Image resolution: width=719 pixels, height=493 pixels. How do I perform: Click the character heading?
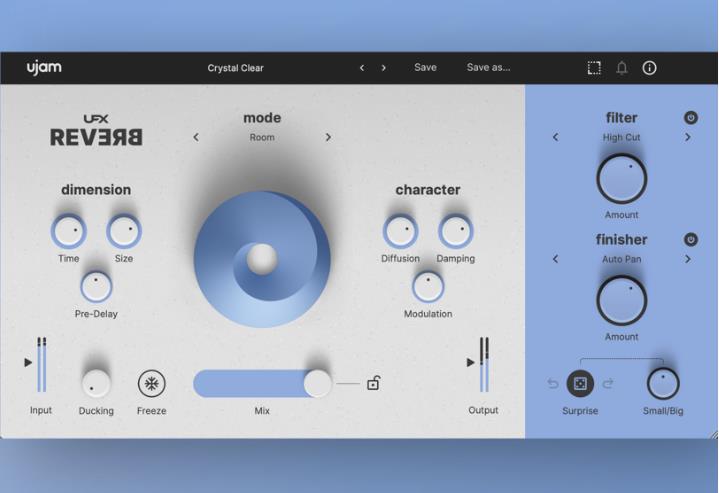(x=428, y=190)
